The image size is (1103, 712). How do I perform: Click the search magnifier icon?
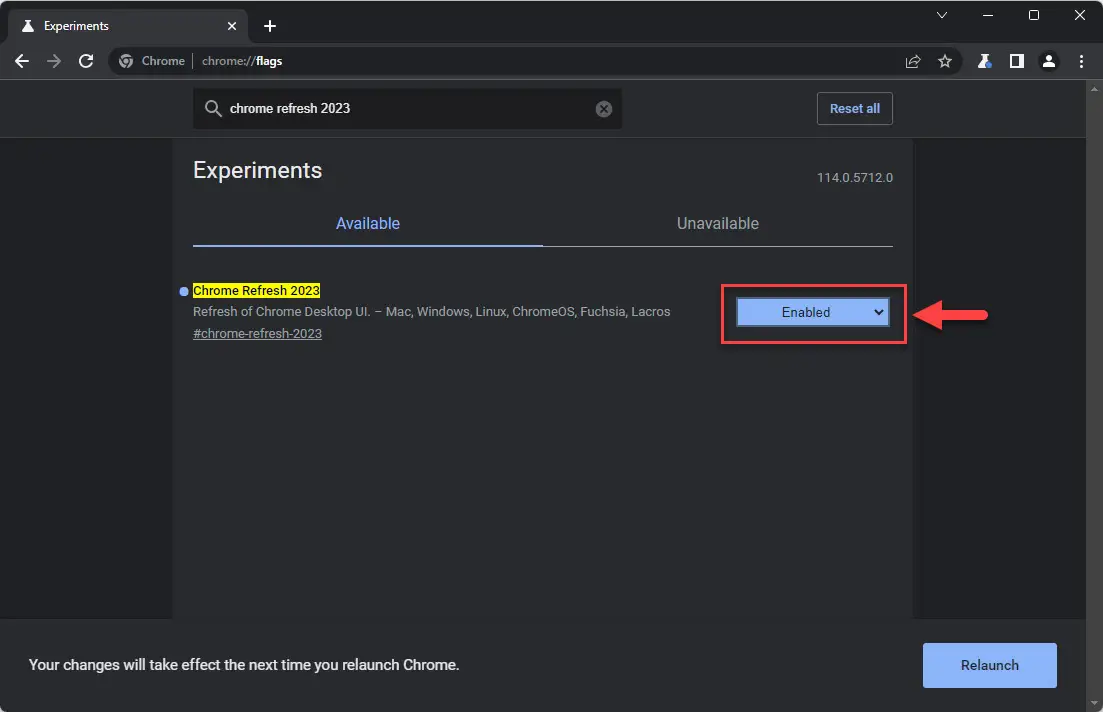click(x=212, y=108)
